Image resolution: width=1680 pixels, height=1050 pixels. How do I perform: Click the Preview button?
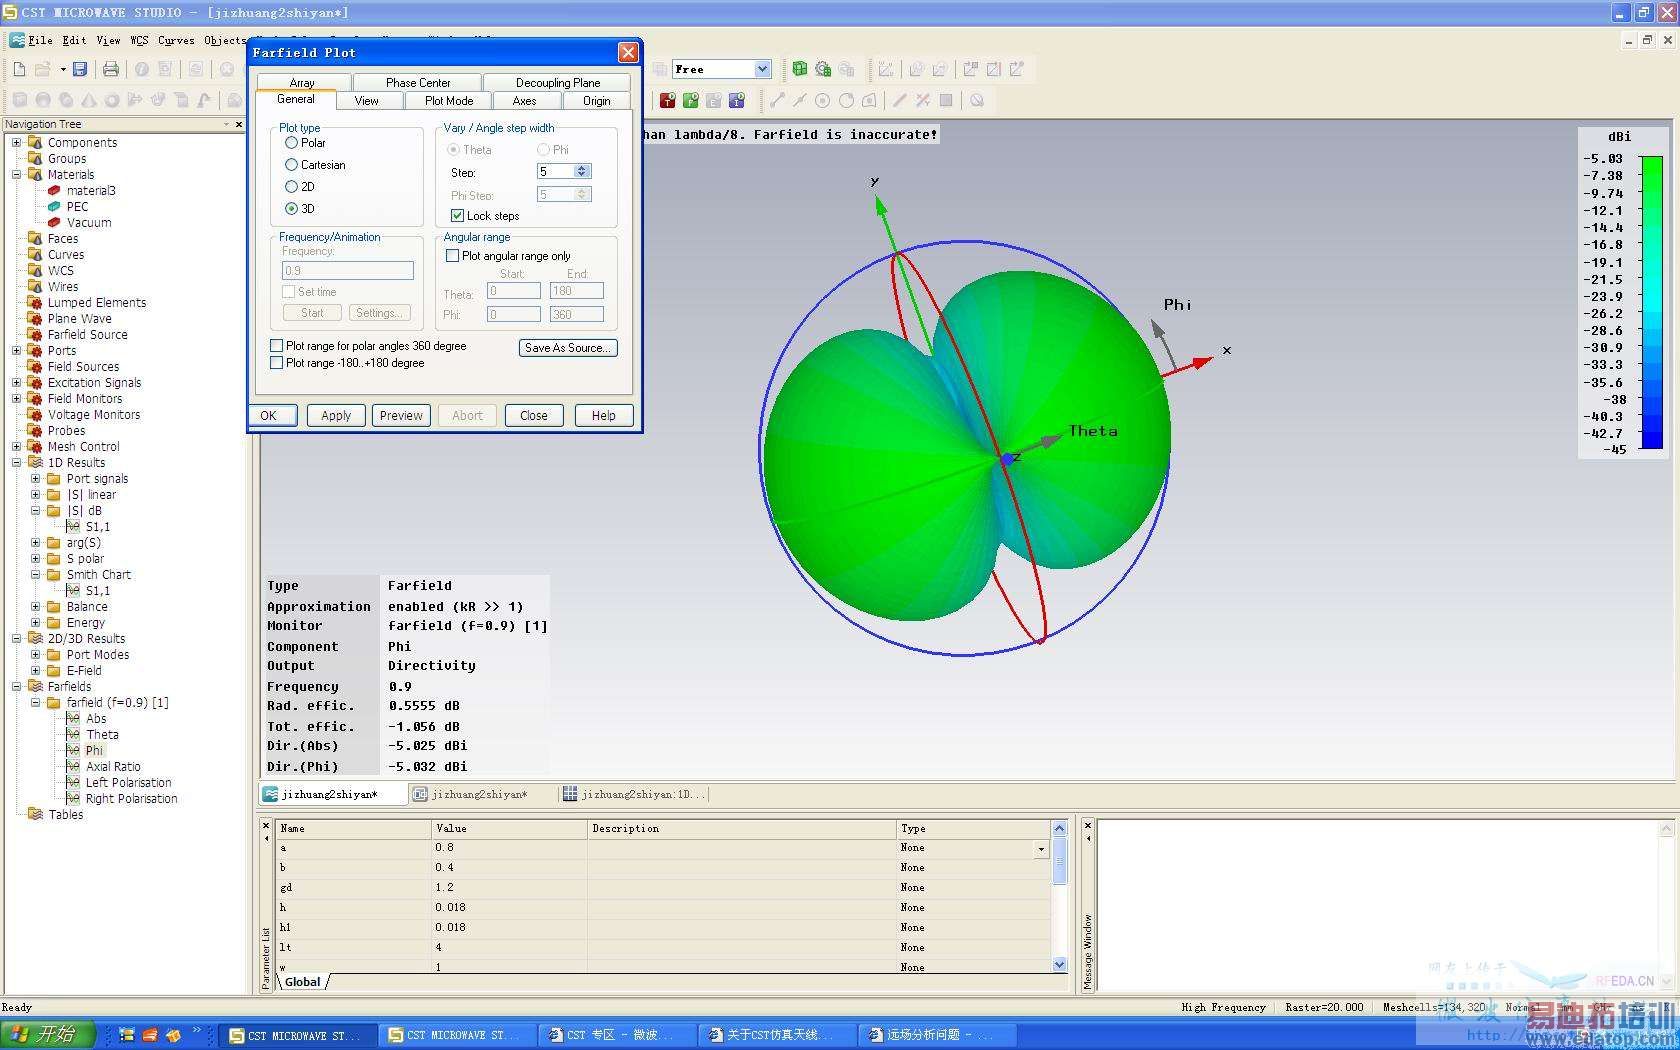(x=401, y=415)
